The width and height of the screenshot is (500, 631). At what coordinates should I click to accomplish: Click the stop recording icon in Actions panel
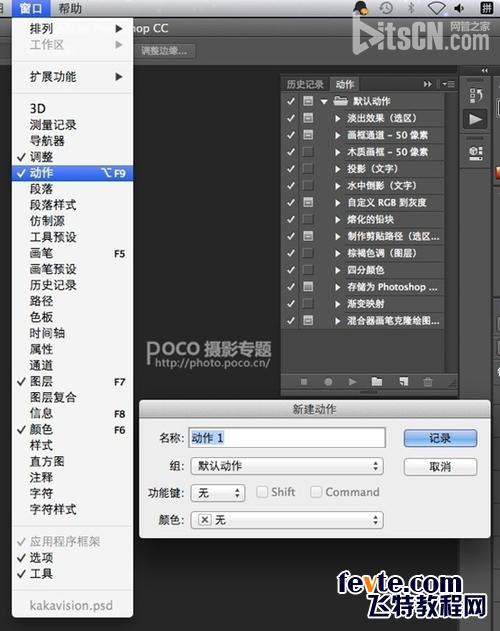coord(304,381)
